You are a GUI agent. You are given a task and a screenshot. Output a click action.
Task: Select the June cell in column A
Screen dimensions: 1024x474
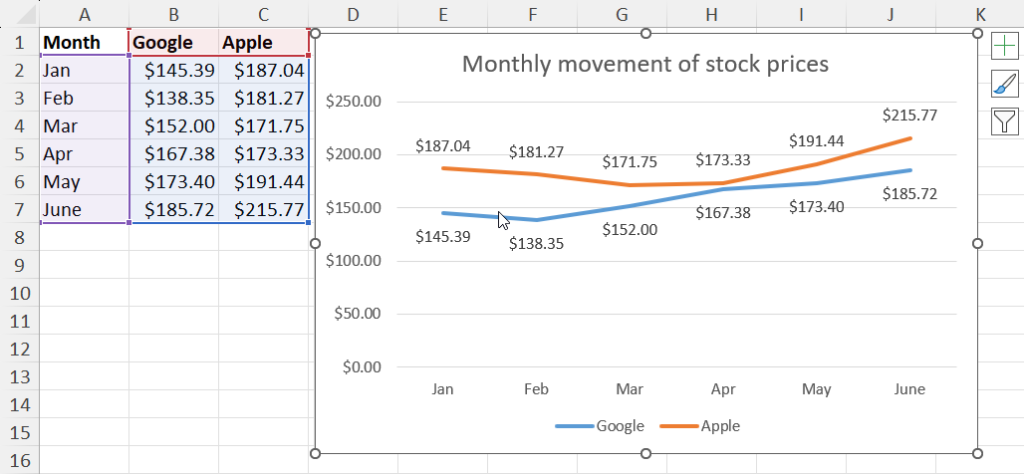click(x=84, y=210)
